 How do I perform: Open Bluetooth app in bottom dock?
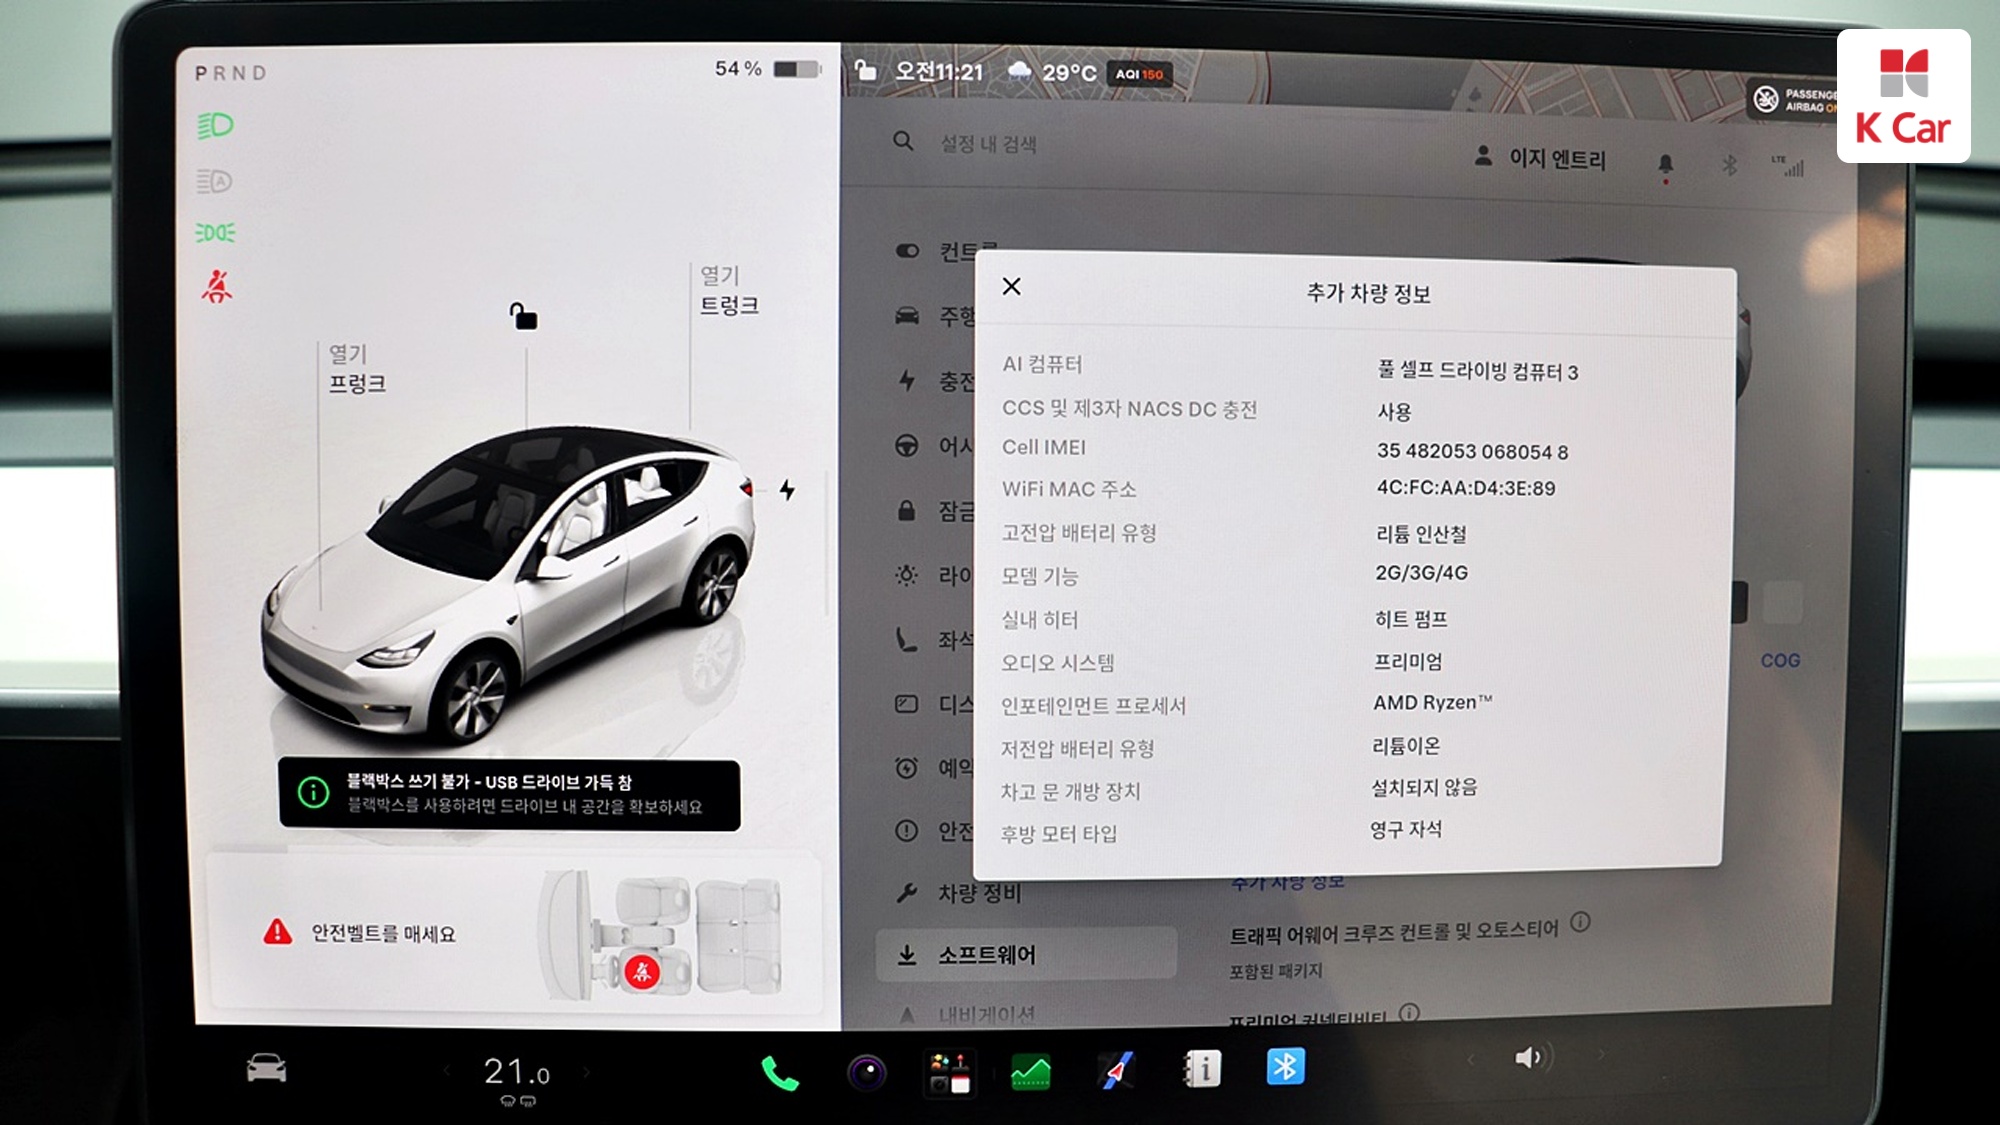click(x=1285, y=1066)
